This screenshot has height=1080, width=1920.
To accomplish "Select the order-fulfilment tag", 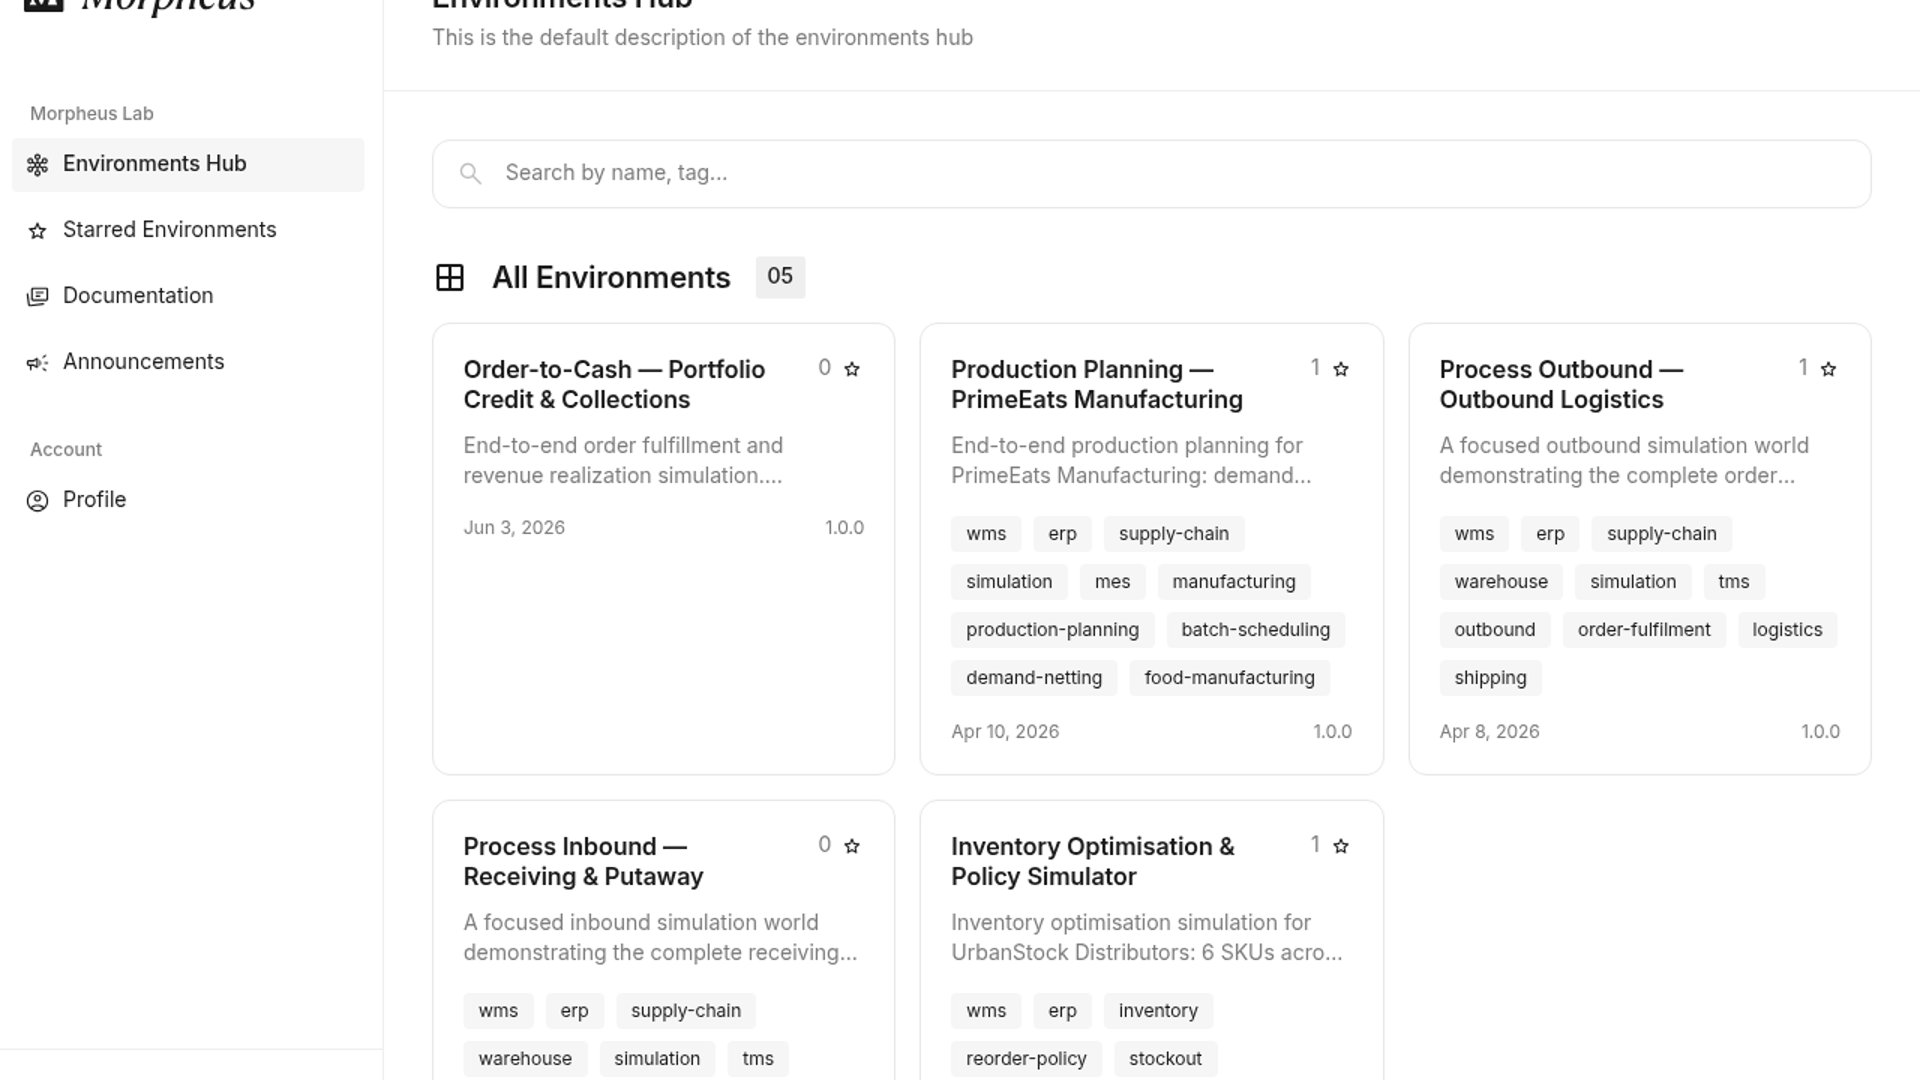I will click(1644, 630).
